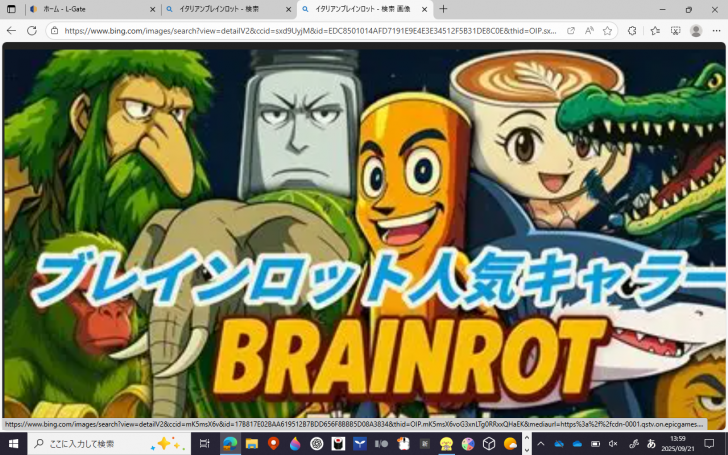The width and height of the screenshot is (728, 455).
Task: Launch the red map pin app
Action: 273,443
